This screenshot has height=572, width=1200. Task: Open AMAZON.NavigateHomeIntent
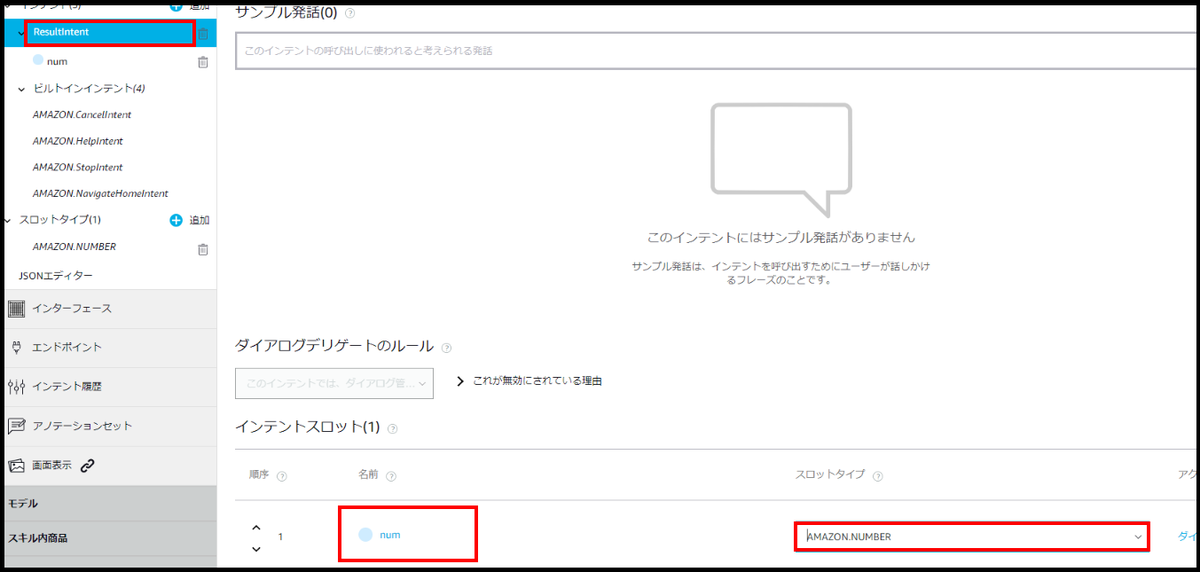coord(100,193)
